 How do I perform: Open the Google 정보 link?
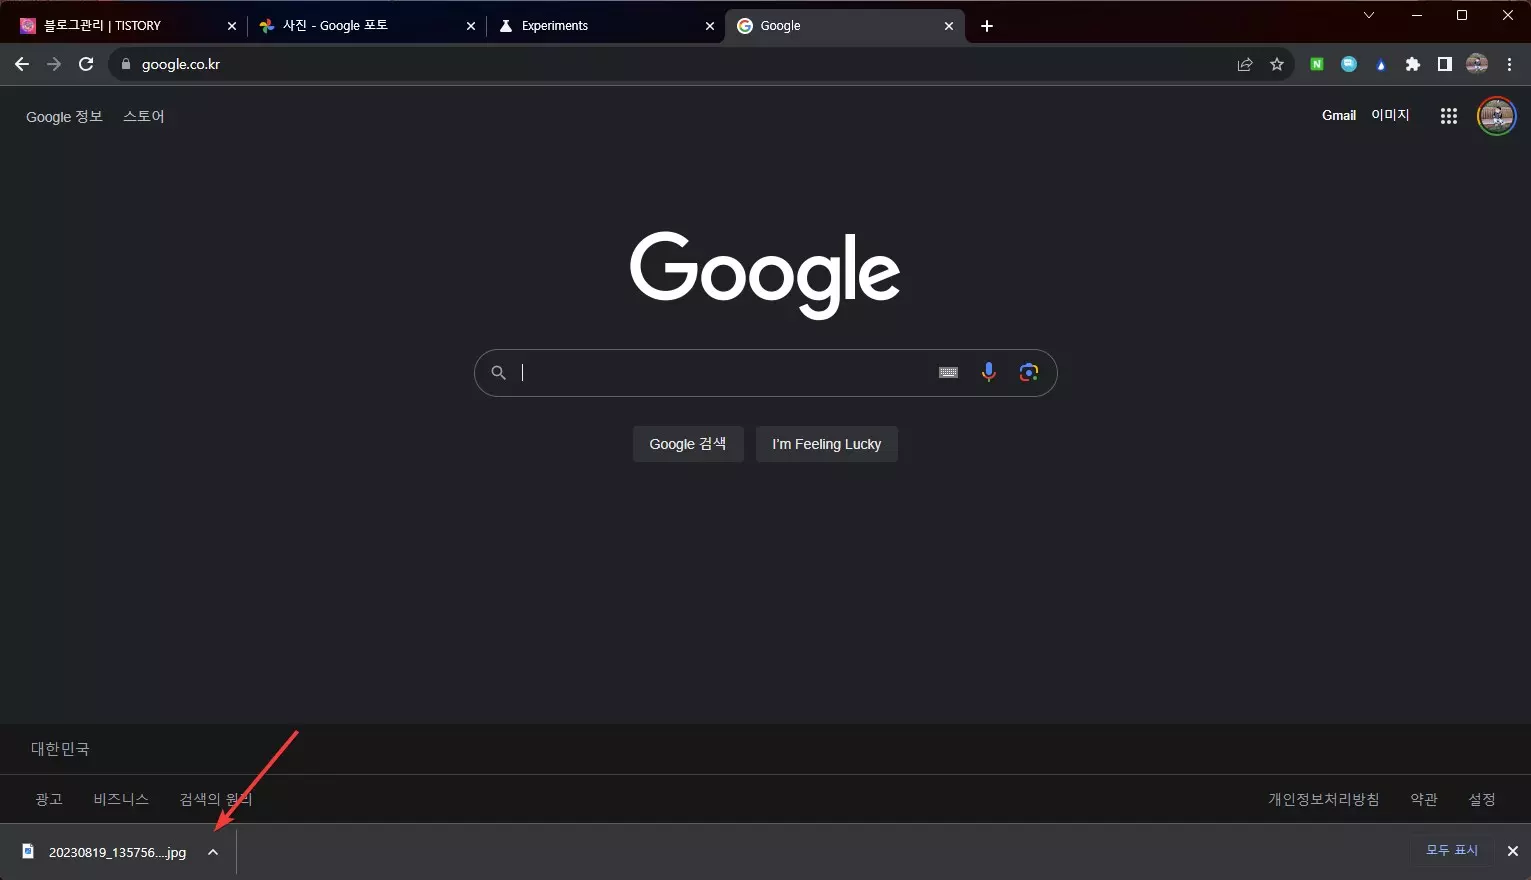pyautogui.click(x=64, y=117)
